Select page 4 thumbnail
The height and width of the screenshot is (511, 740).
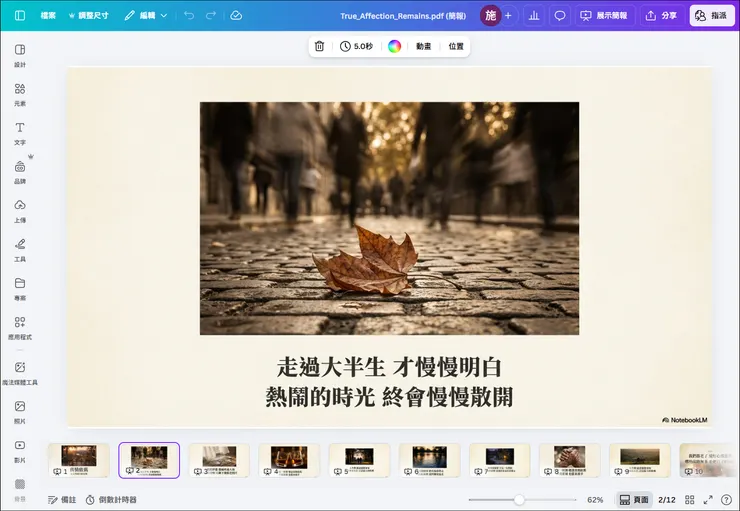click(289, 460)
